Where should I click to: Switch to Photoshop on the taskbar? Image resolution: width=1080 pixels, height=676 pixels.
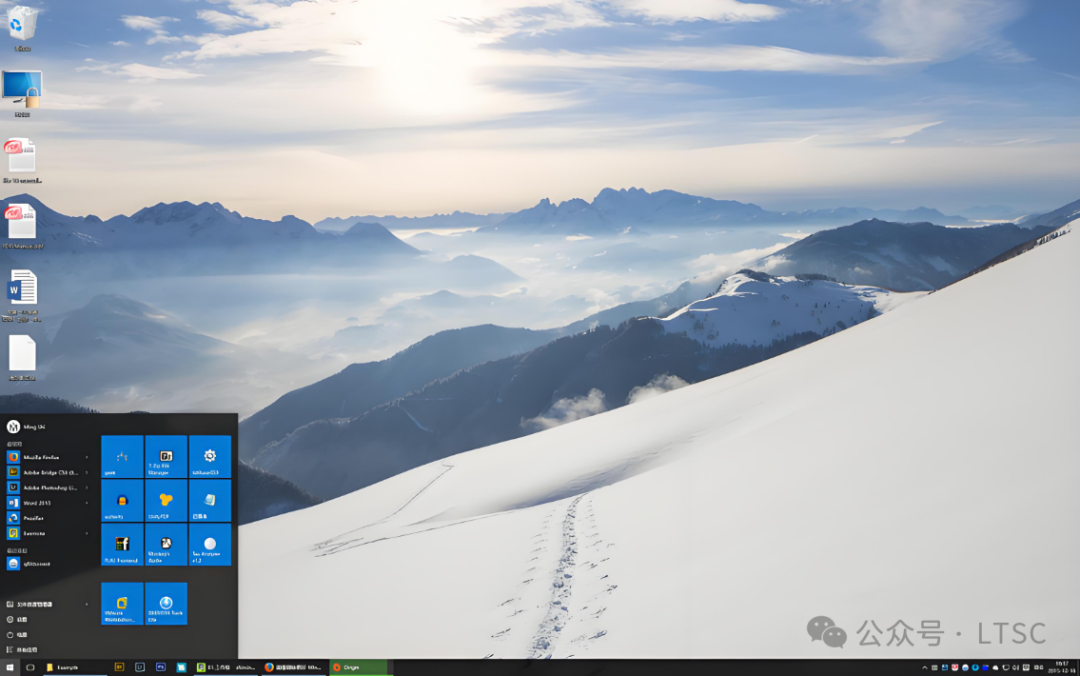pos(160,667)
